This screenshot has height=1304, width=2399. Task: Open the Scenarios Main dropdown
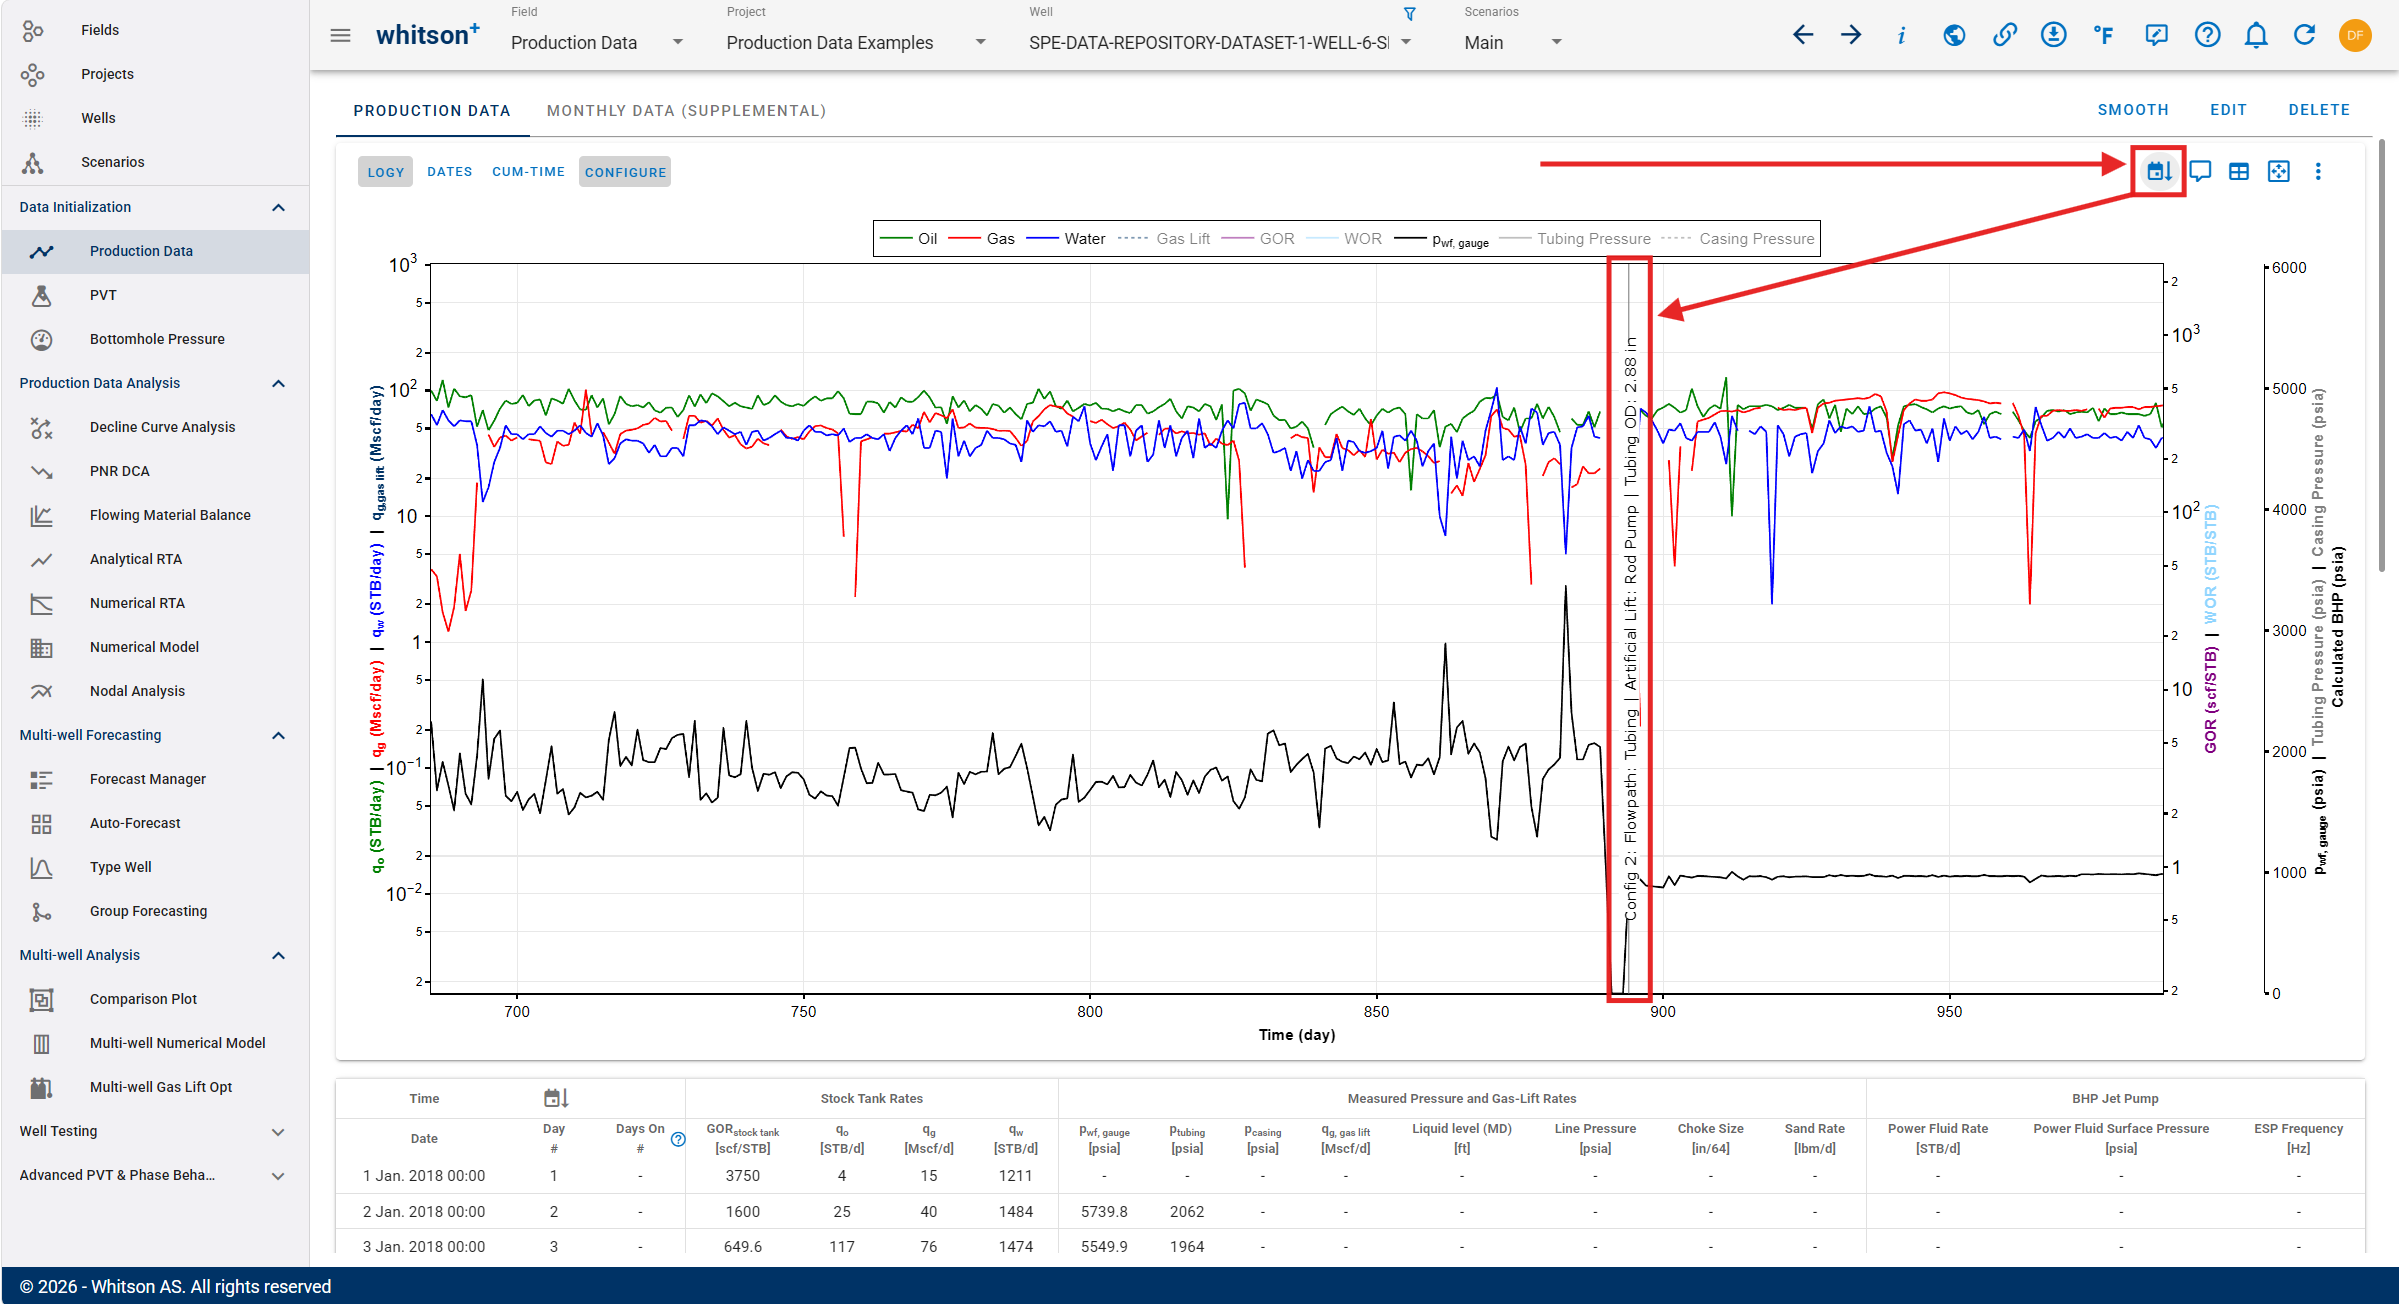tap(1513, 42)
